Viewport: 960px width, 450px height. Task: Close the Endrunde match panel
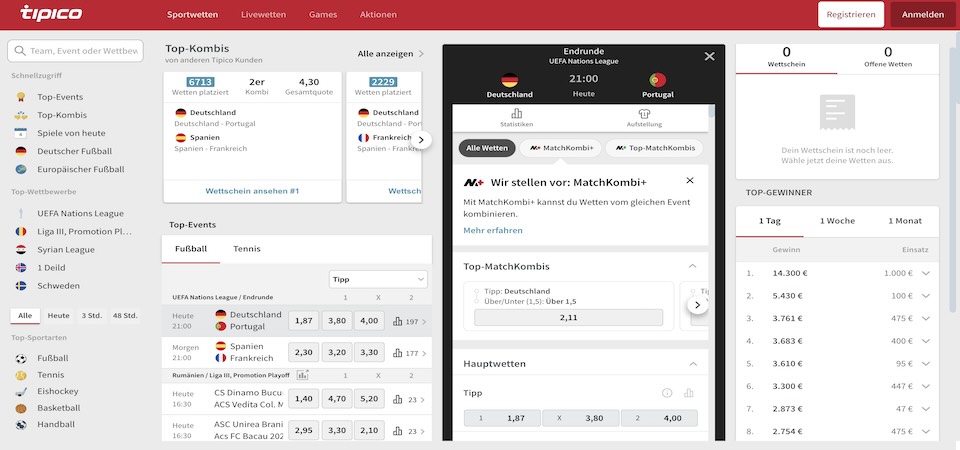[710, 56]
